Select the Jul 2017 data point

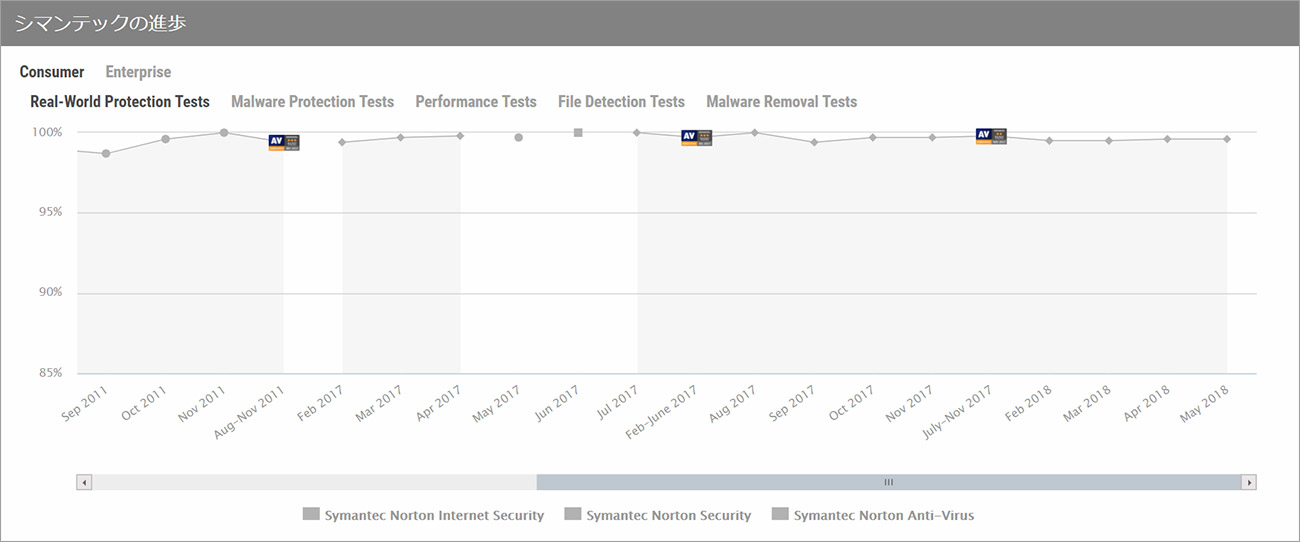pyautogui.click(x=637, y=132)
